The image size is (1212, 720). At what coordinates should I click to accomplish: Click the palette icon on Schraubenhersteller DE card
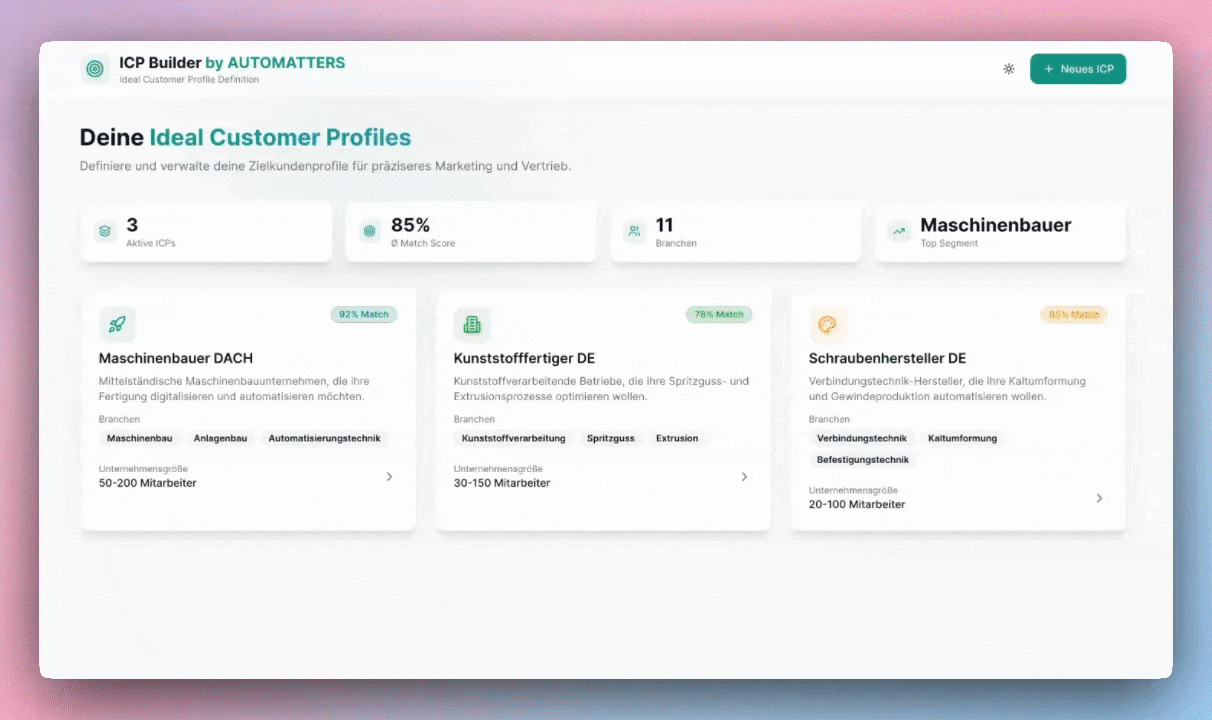827,324
